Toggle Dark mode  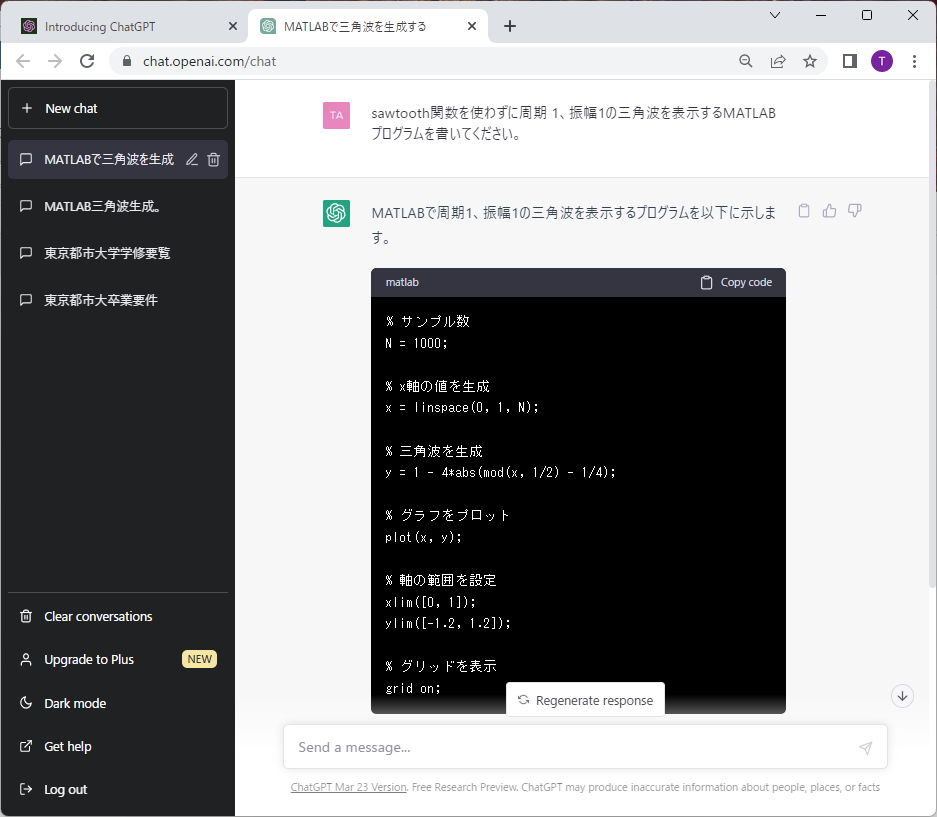(x=118, y=703)
